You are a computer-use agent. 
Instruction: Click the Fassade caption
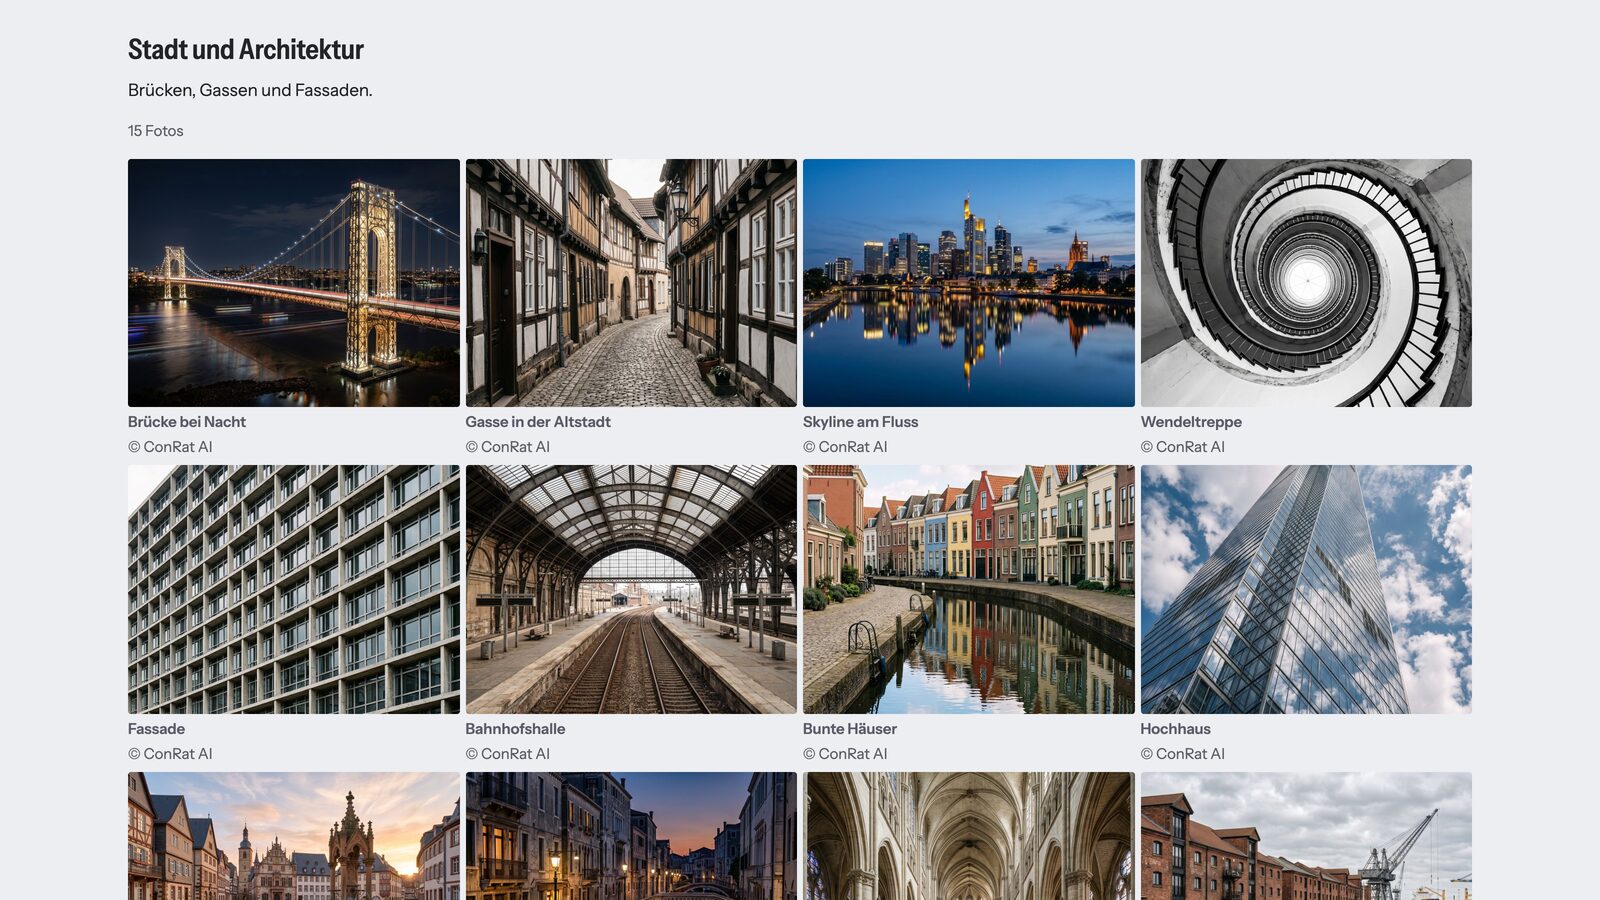(156, 729)
